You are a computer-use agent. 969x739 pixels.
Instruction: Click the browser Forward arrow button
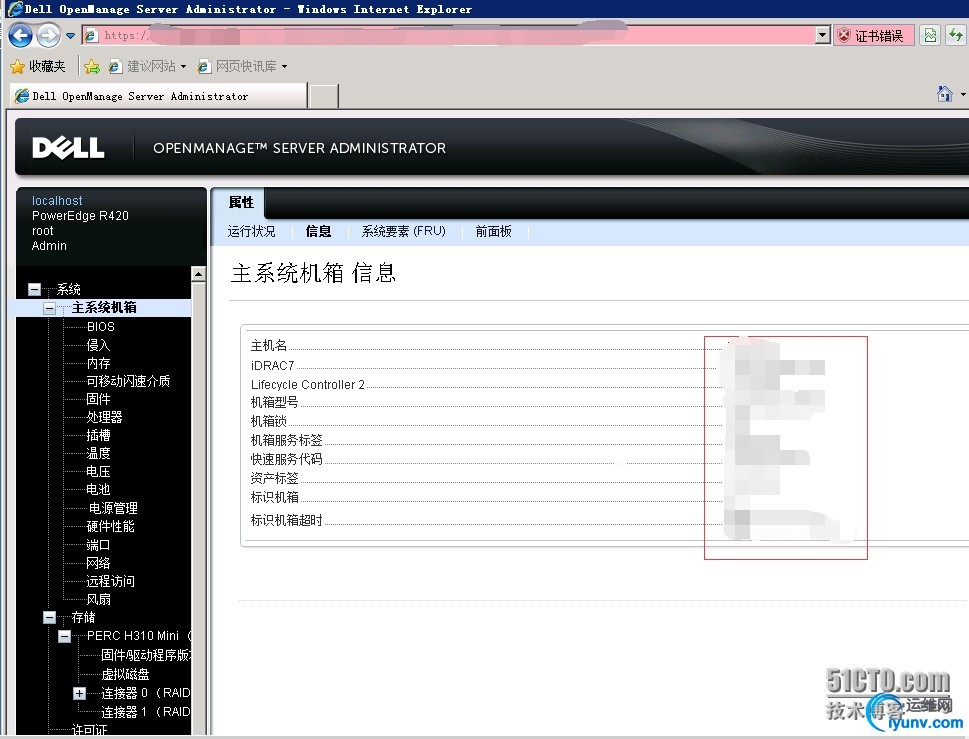coord(48,35)
